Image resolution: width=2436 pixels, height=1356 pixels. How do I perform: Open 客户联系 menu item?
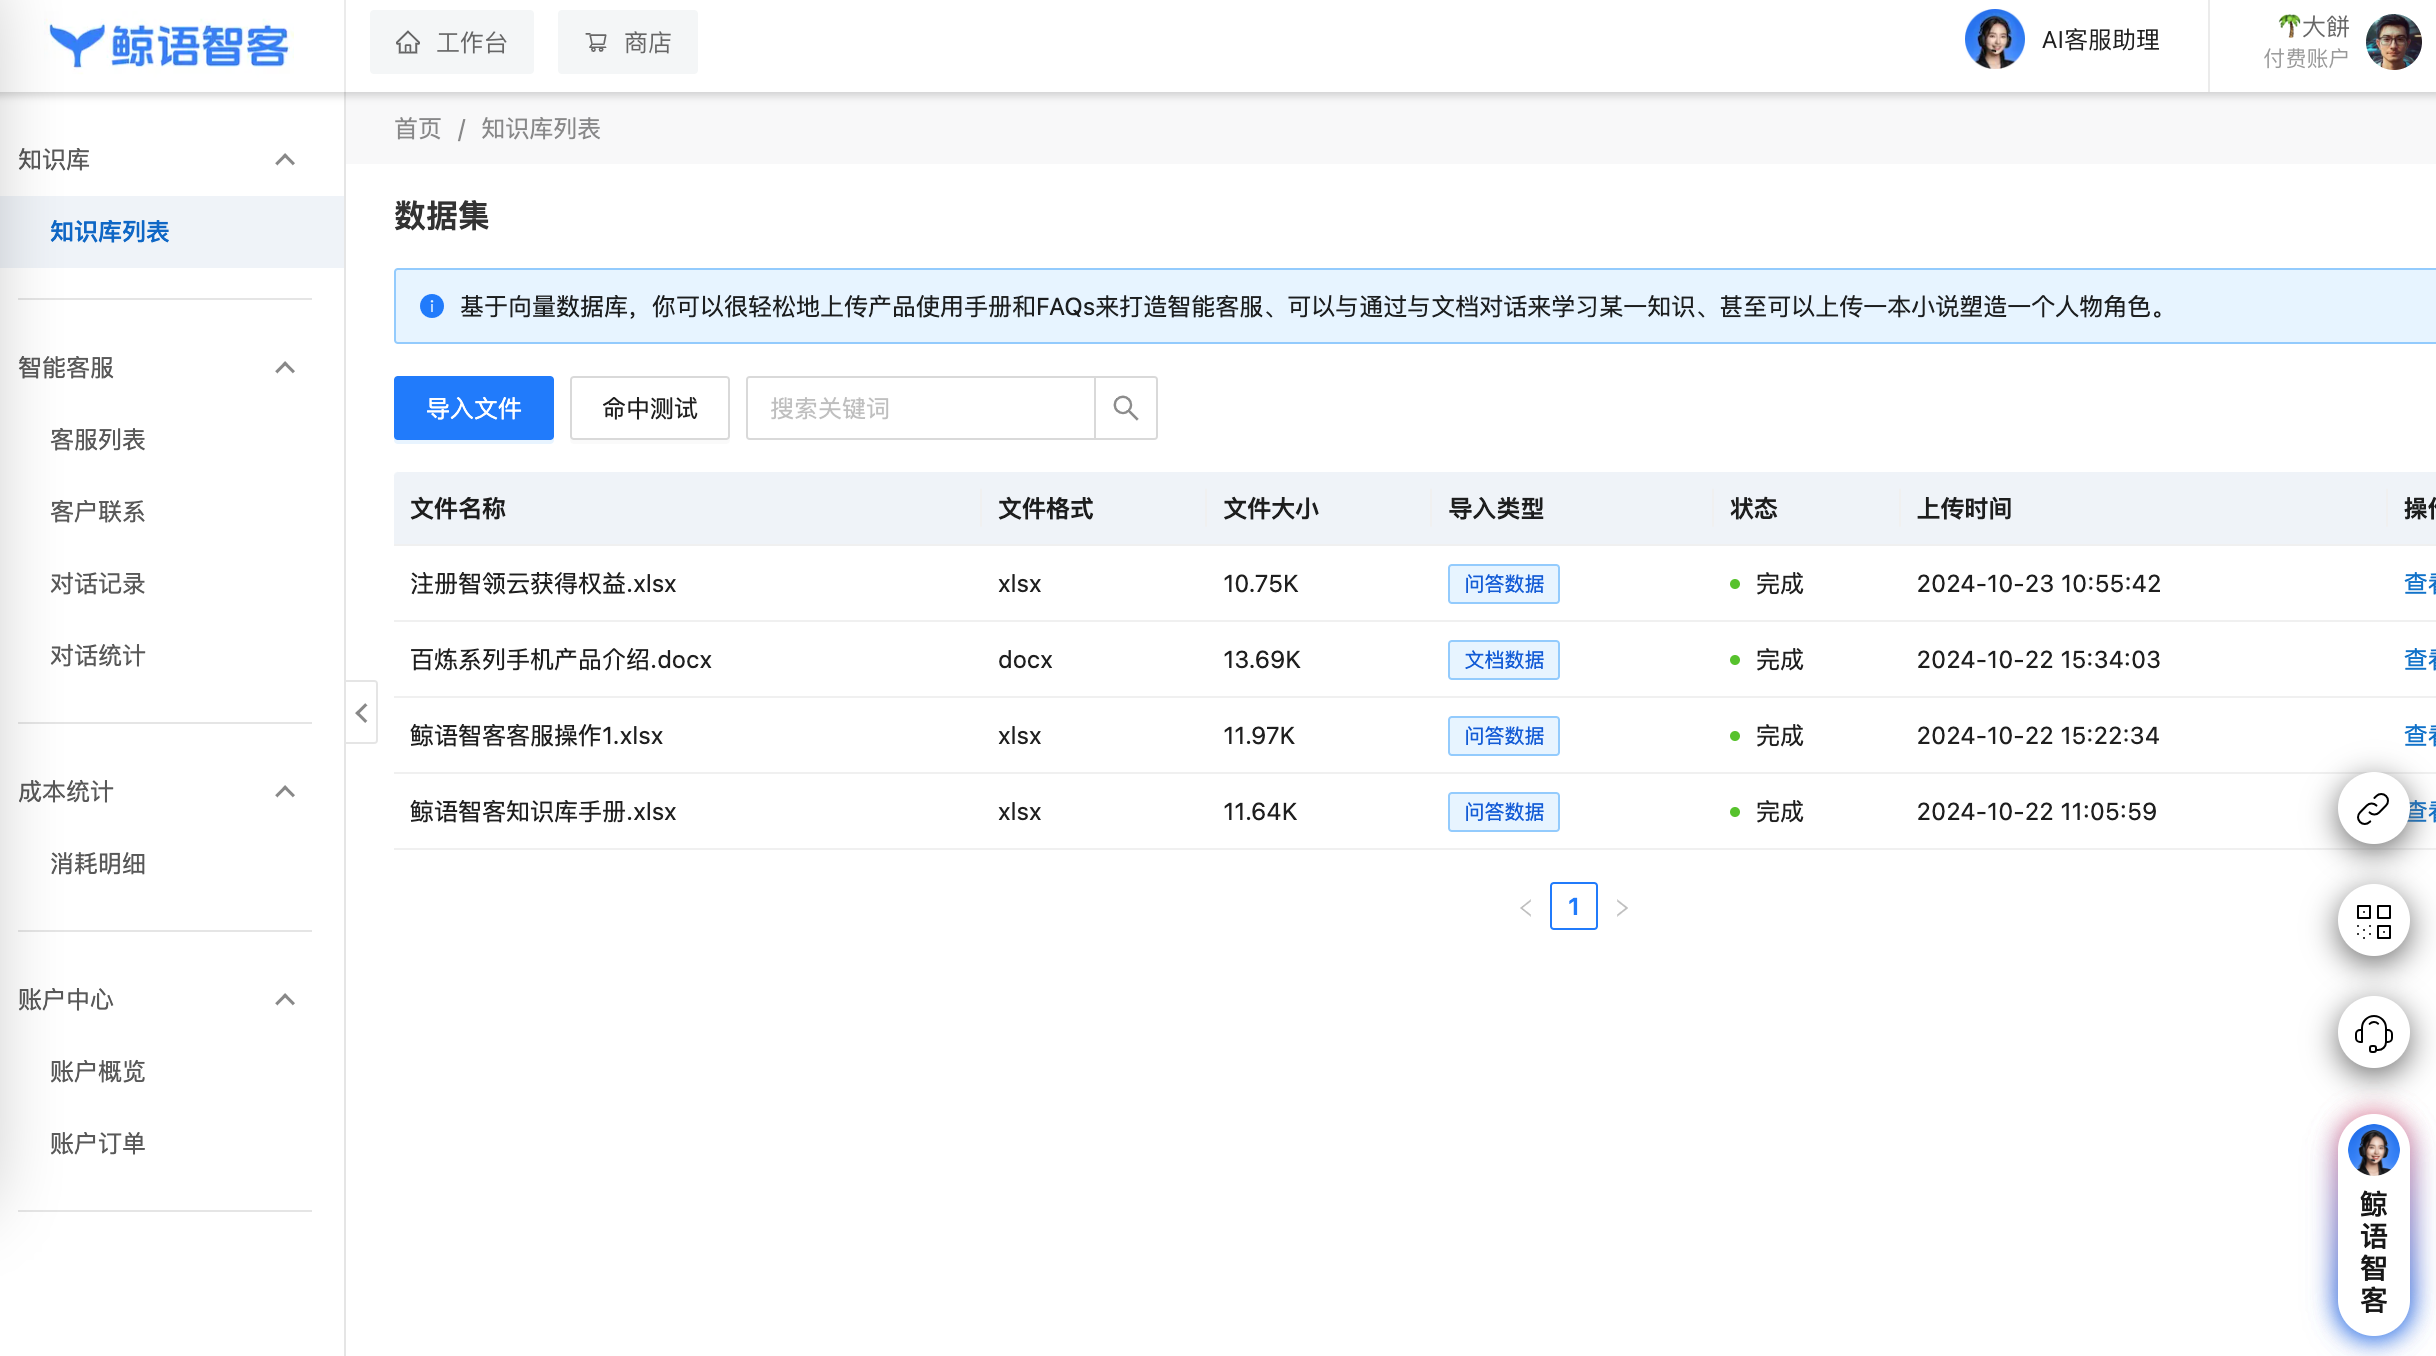(98, 512)
